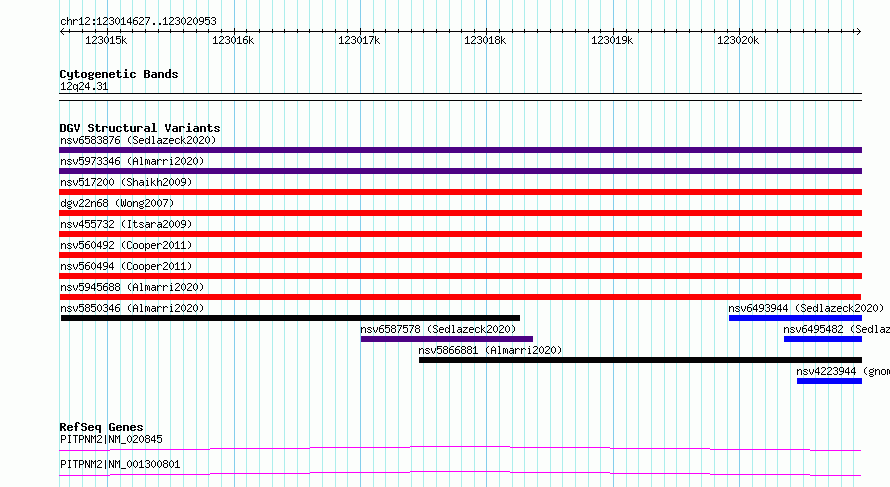Click the nsv6583876 (Sedlazeck2020) variant label
Viewport: 890px width, 487px height.
click(138, 140)
